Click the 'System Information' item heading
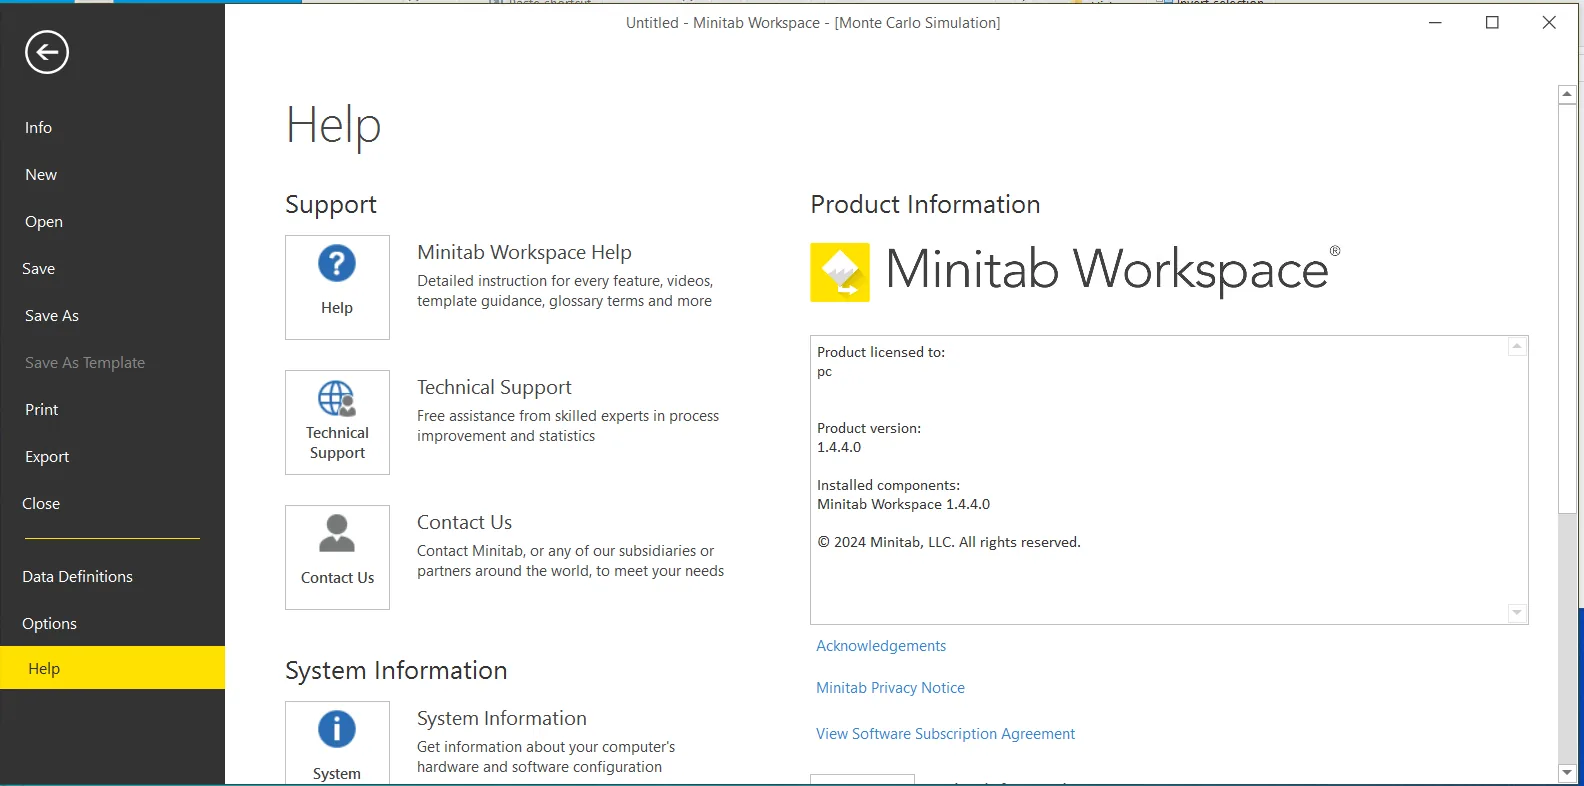Screen dimensions: 1584x786 [501, 718]
